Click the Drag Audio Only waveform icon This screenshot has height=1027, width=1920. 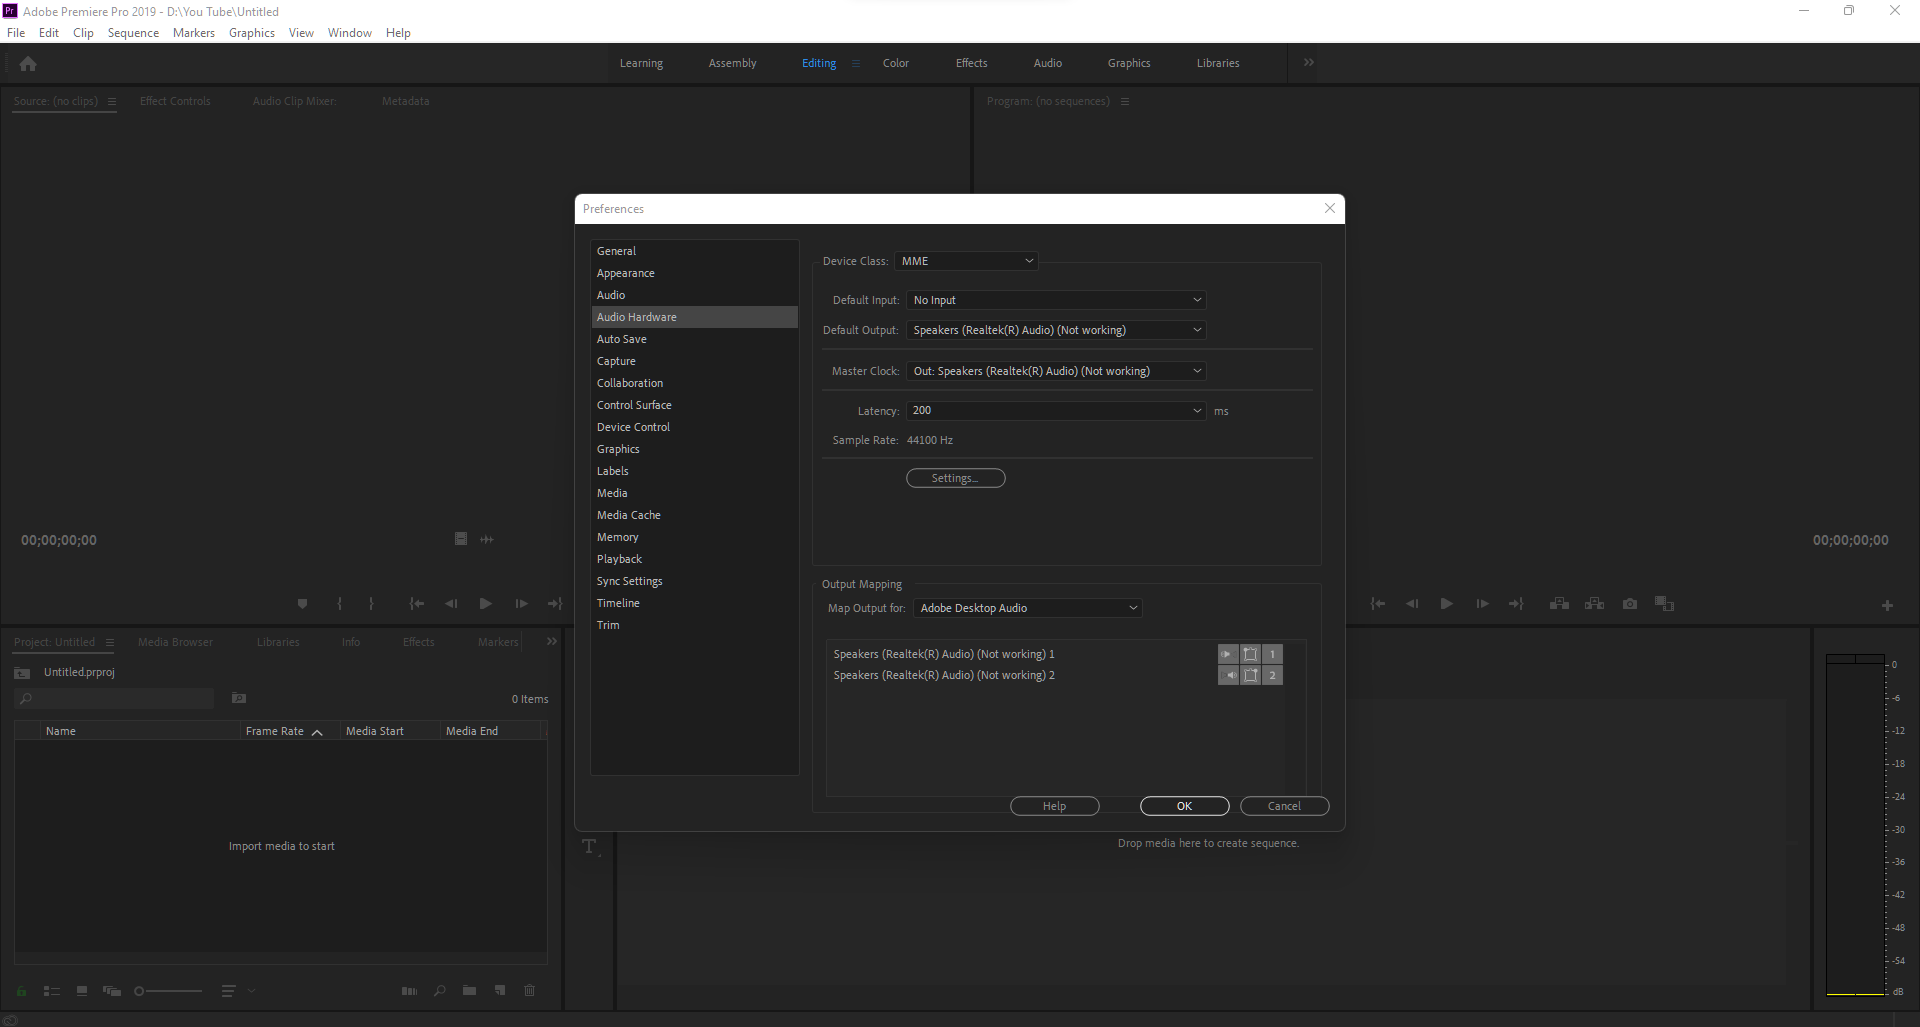pyautogui.click(x=487, y=539)
